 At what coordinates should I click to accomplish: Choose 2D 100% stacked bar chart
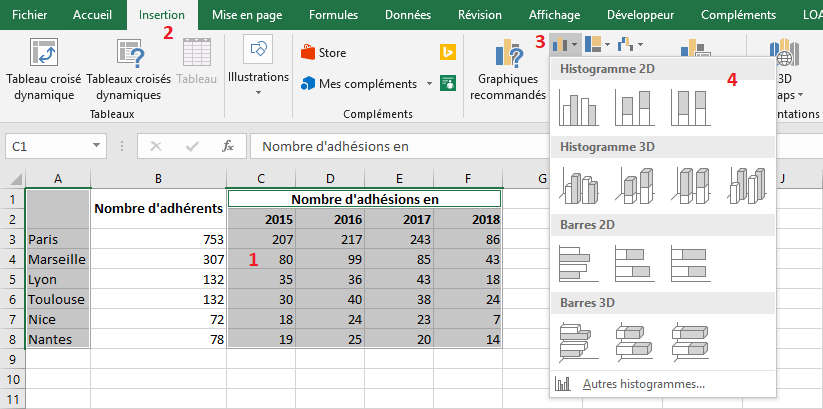(690, 264)
